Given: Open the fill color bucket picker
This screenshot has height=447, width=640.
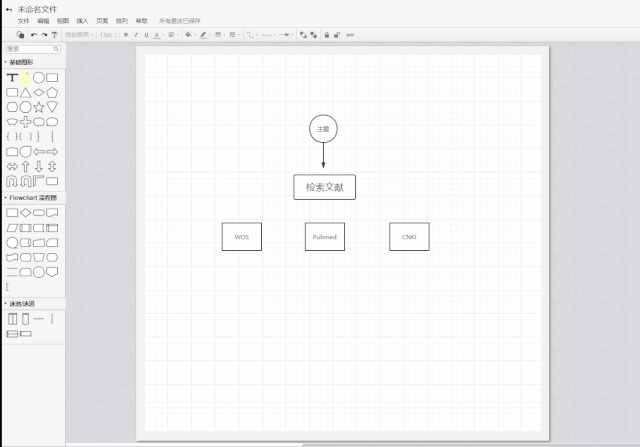Looking at the screenshot, I should [187, 34].
